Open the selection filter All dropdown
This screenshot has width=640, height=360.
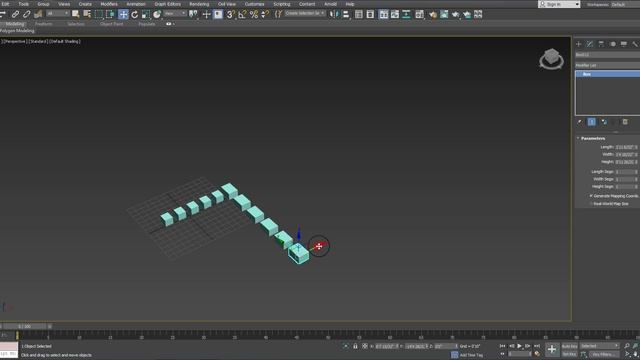point(58,13)
